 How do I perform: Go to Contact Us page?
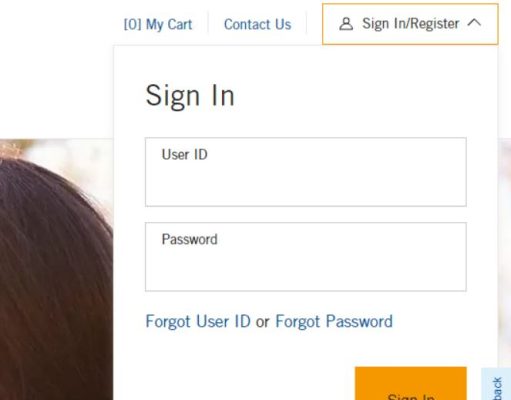point(257,24)
